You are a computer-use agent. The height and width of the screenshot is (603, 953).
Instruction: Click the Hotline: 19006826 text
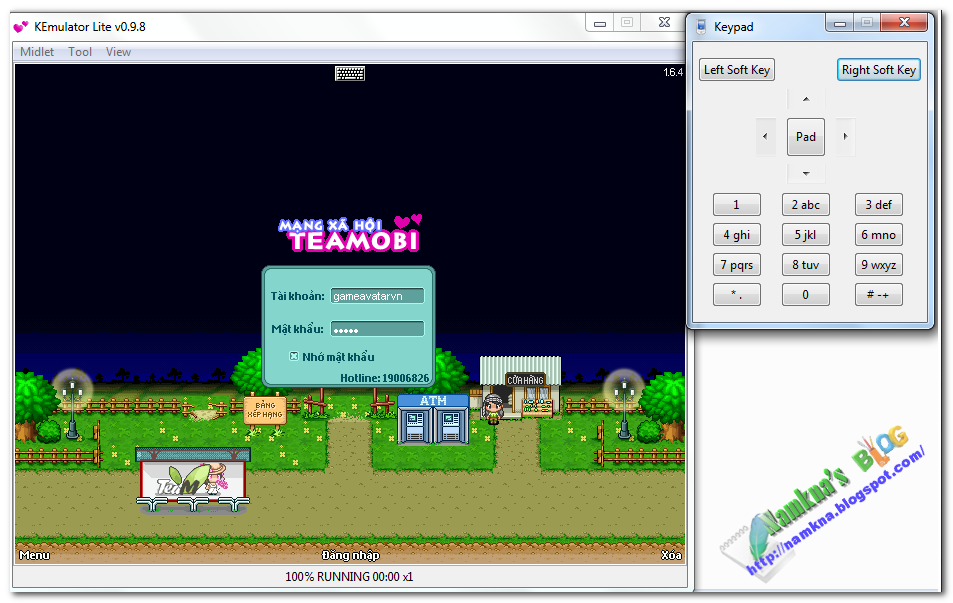(x=384, y=378)
